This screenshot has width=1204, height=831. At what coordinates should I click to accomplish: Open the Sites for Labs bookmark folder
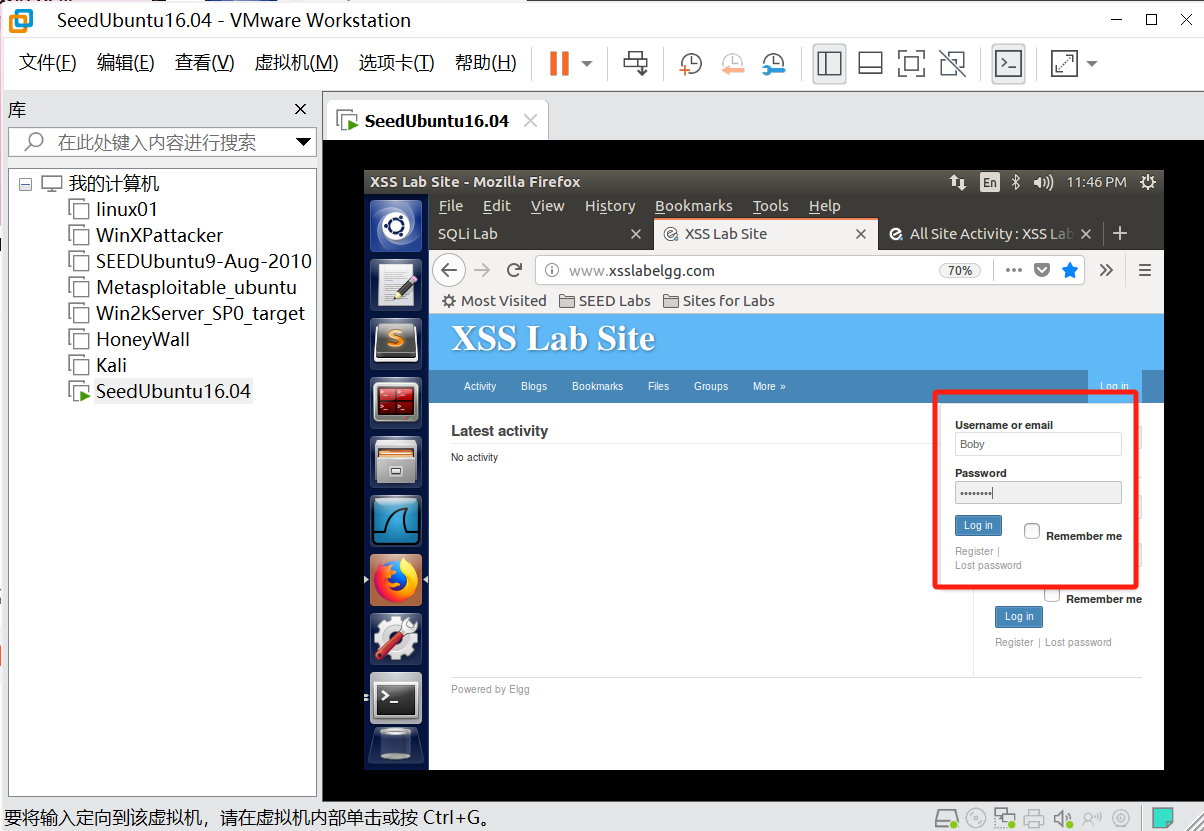pos(719,301)
